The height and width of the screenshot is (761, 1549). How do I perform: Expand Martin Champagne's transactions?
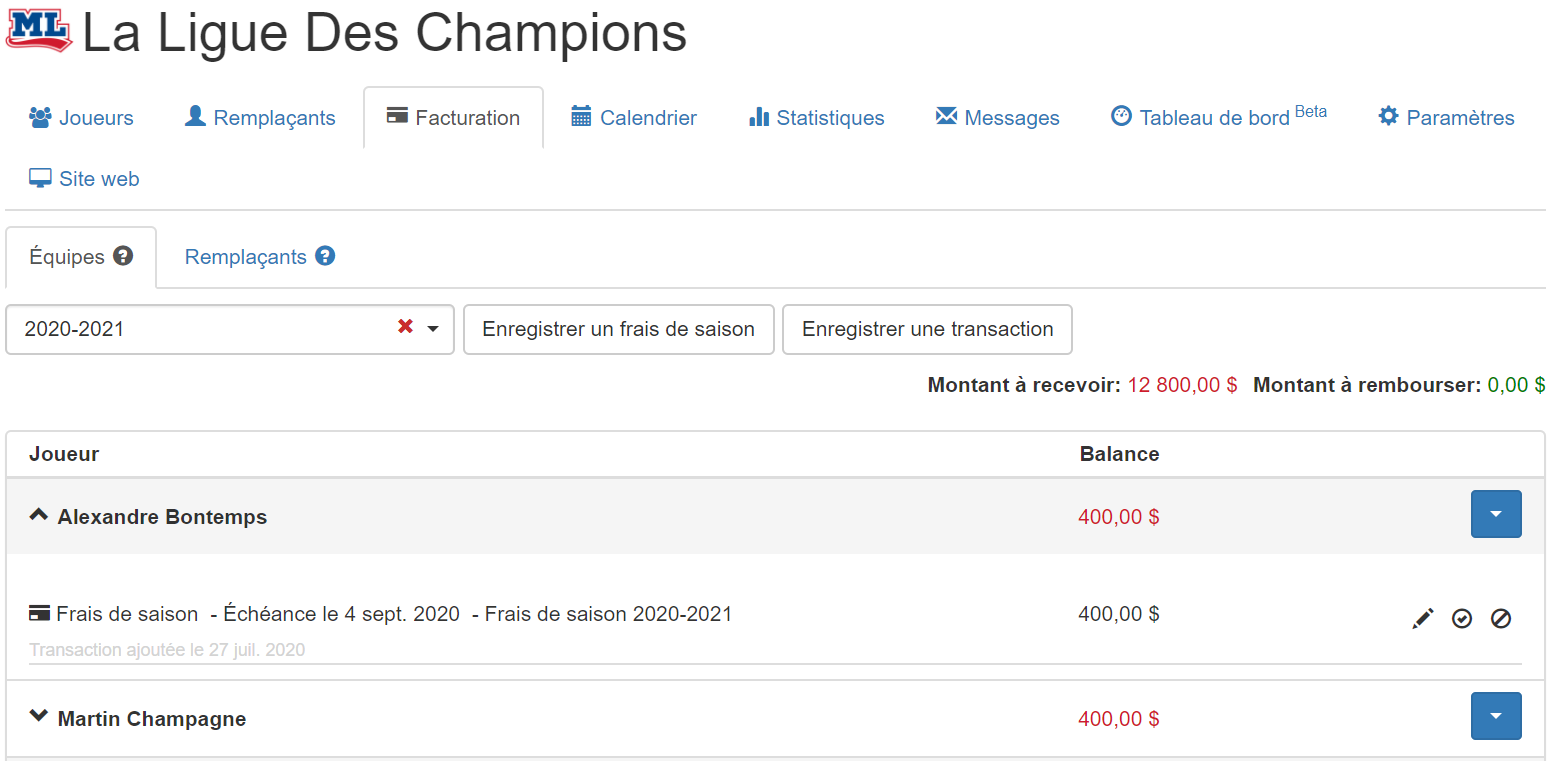click(x=39, y=717)
